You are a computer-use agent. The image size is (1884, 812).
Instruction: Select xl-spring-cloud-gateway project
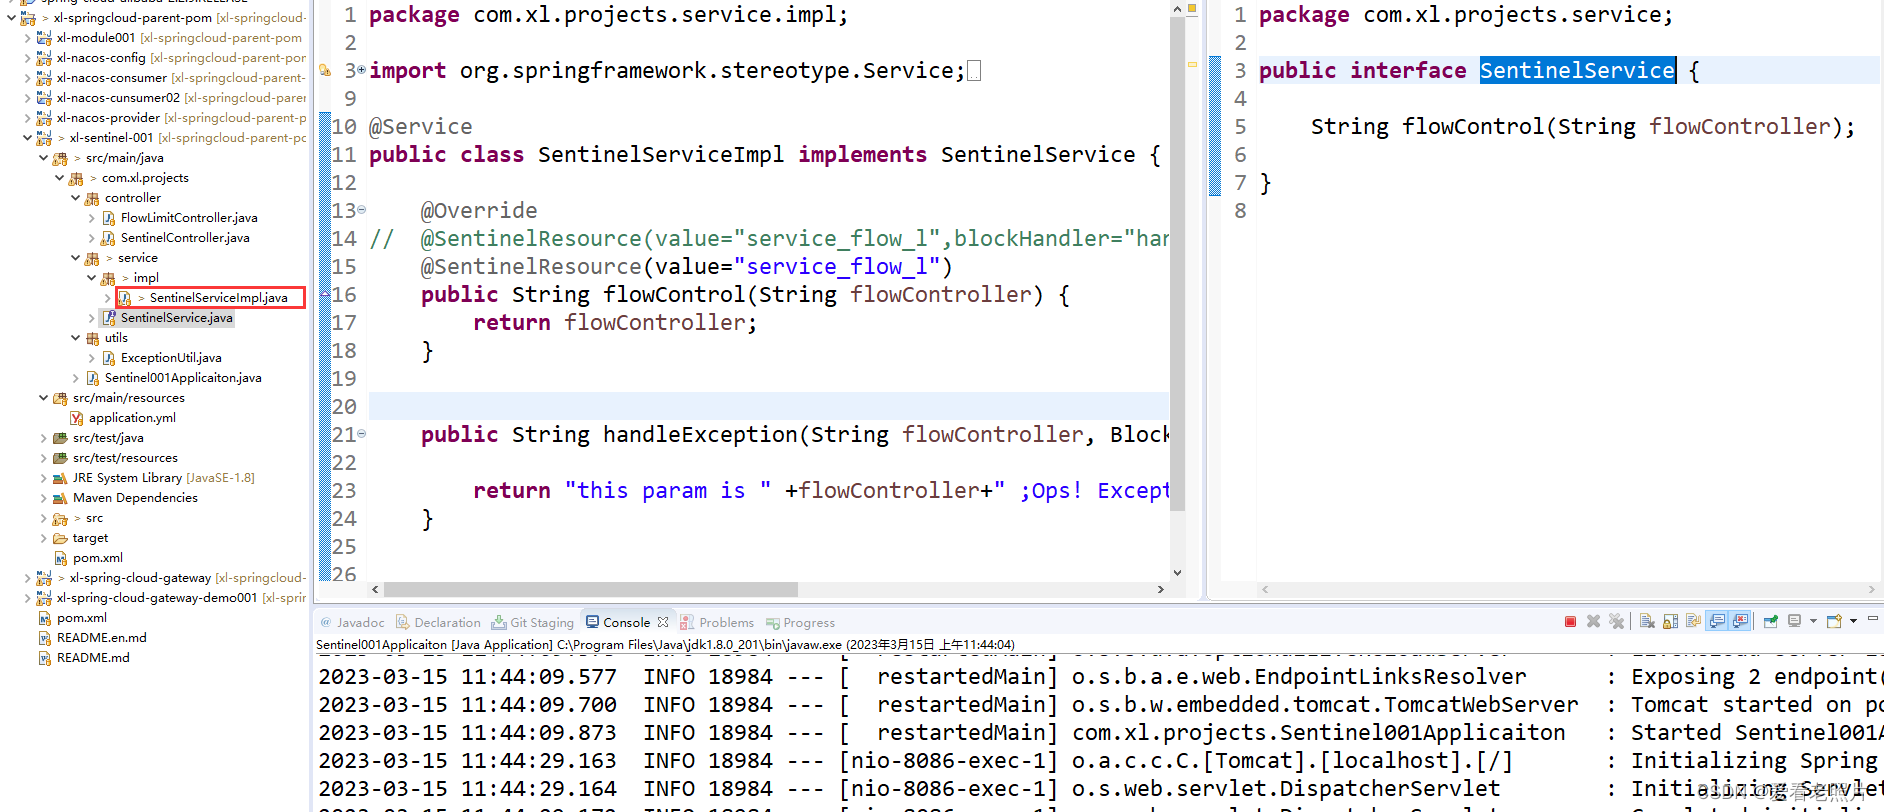(140, 578)
